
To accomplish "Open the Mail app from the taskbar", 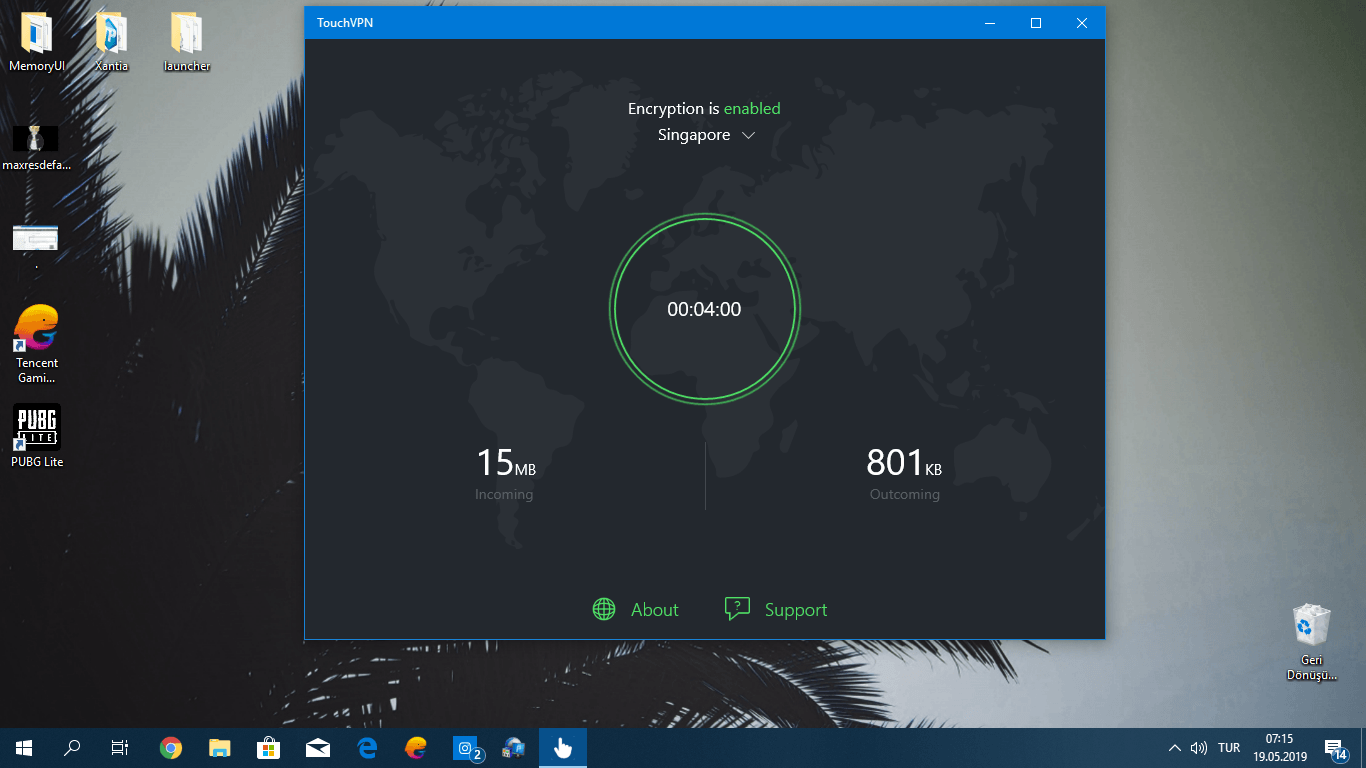I will click(318, 748).
